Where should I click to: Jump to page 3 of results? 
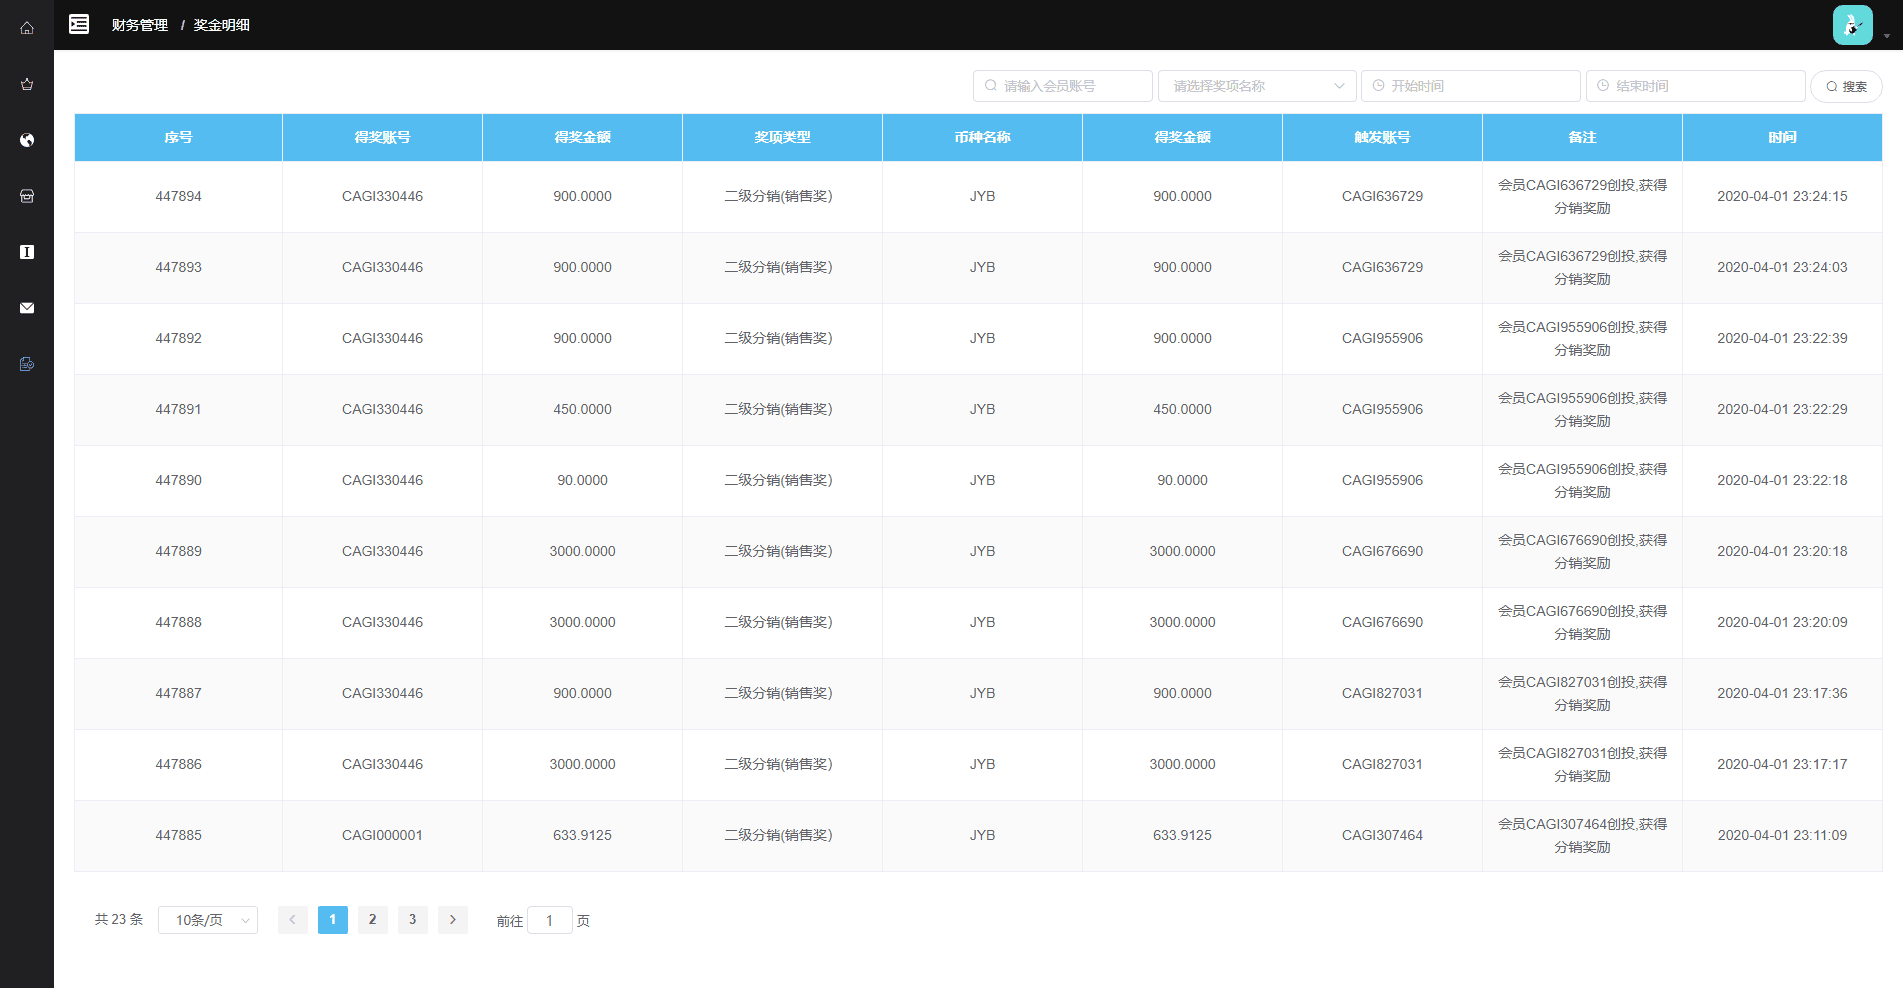tap(412, 920)
